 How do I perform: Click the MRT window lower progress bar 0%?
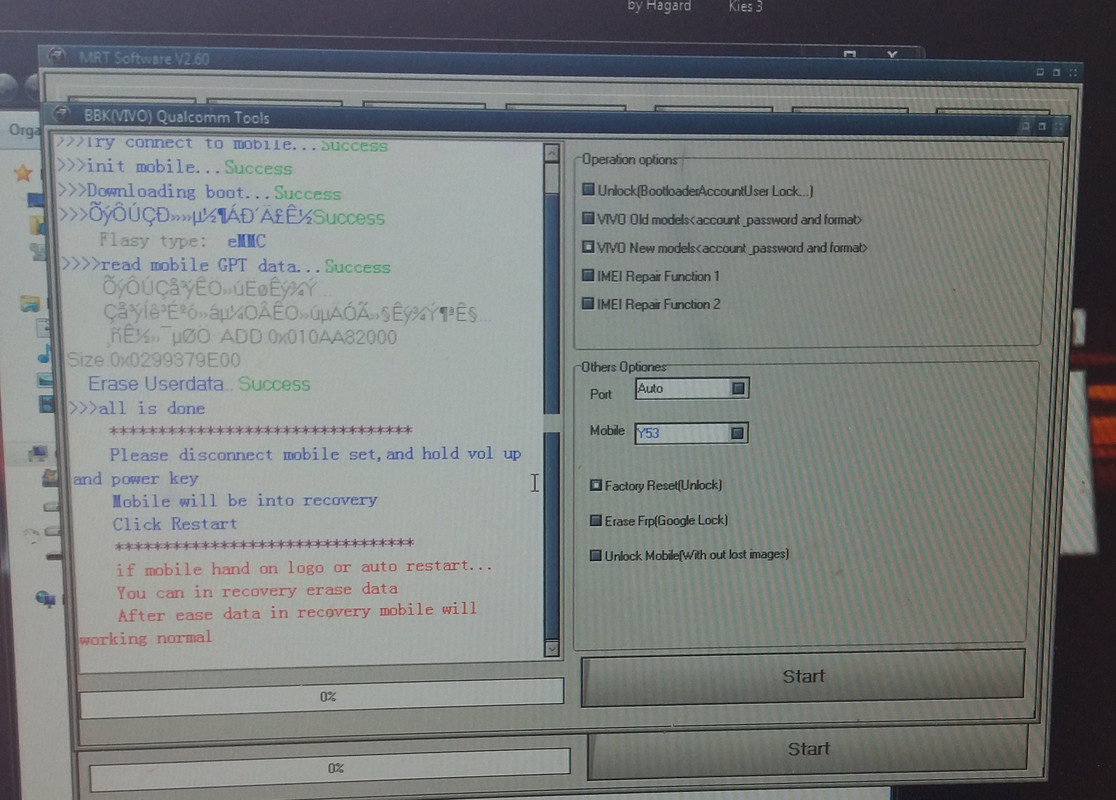pos(330,769)
